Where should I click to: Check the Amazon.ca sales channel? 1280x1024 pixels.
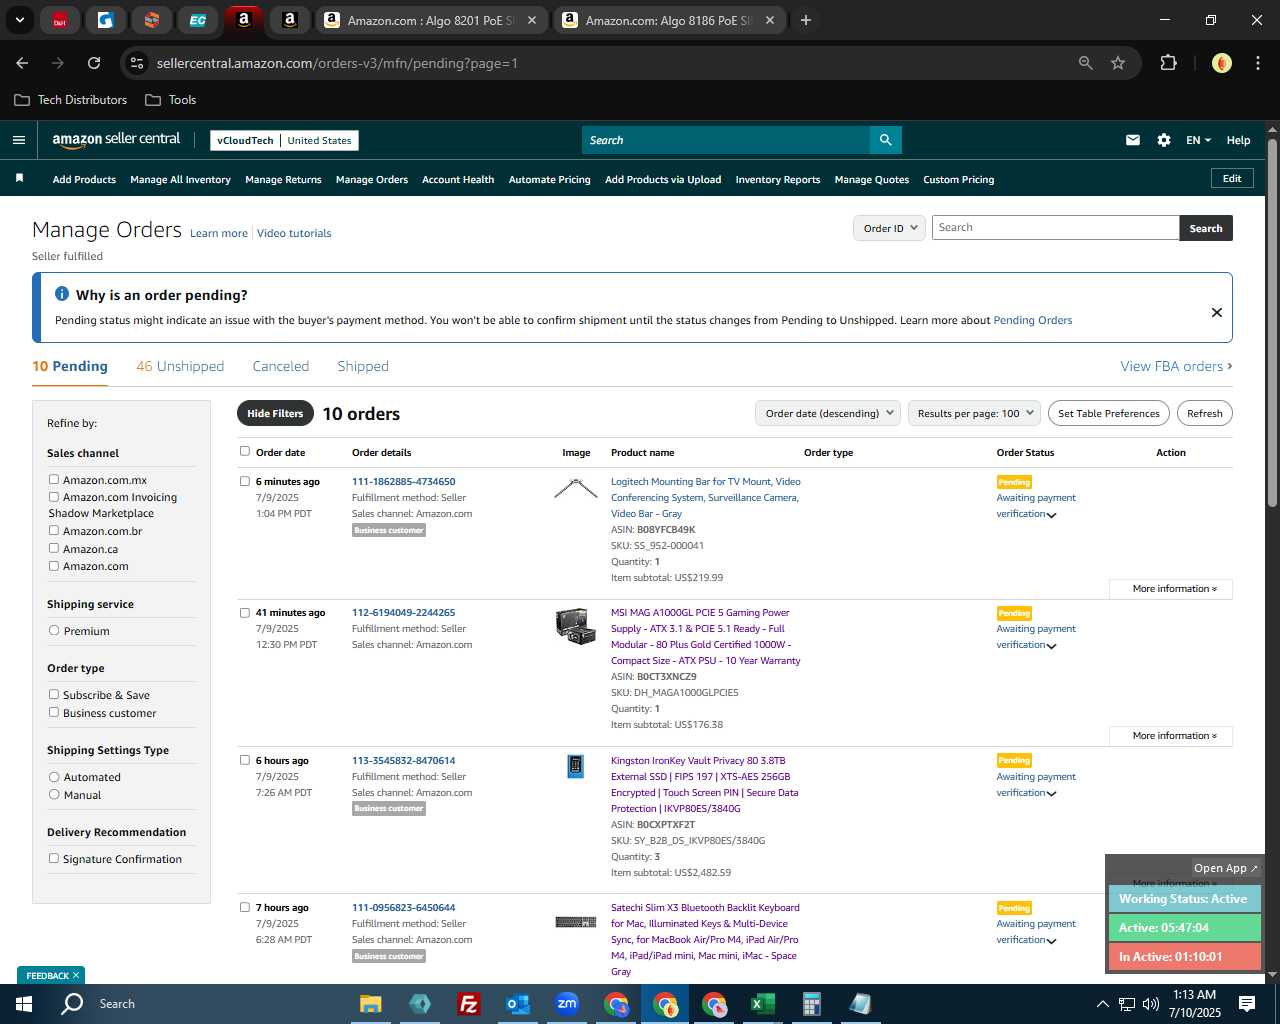click(54, 549)
